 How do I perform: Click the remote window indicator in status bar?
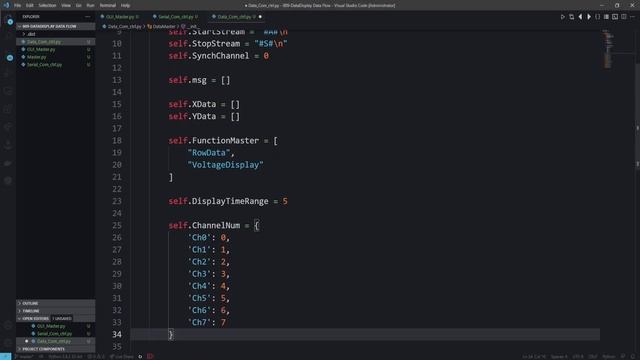pyautogui.click(x=6, y=356)
